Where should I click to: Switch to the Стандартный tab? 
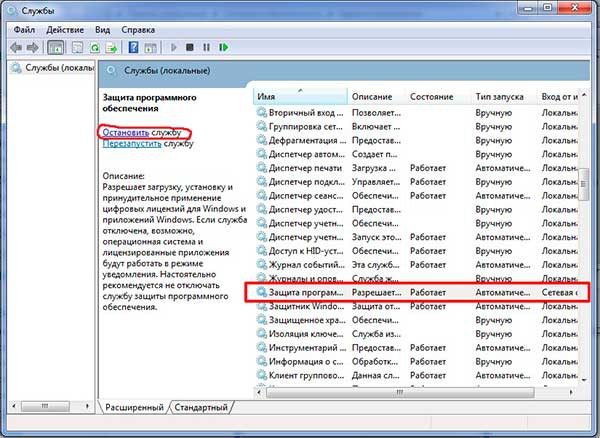(201, 407)
